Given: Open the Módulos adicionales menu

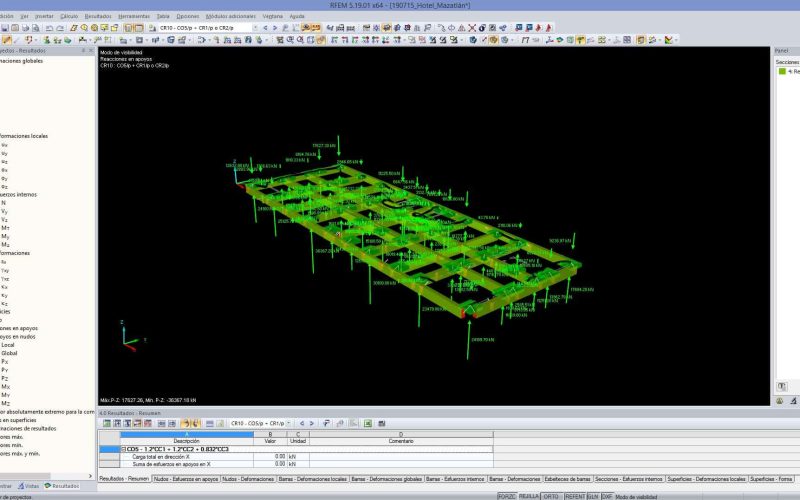Looking at the screenshot, I should pos(231,16).
